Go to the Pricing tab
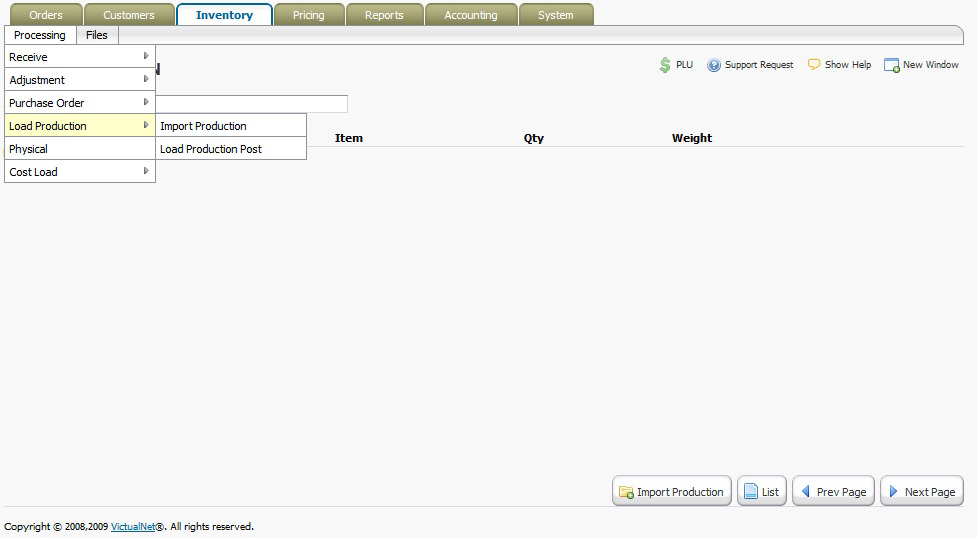Screen dimensions: 977x538 (309, 14)
